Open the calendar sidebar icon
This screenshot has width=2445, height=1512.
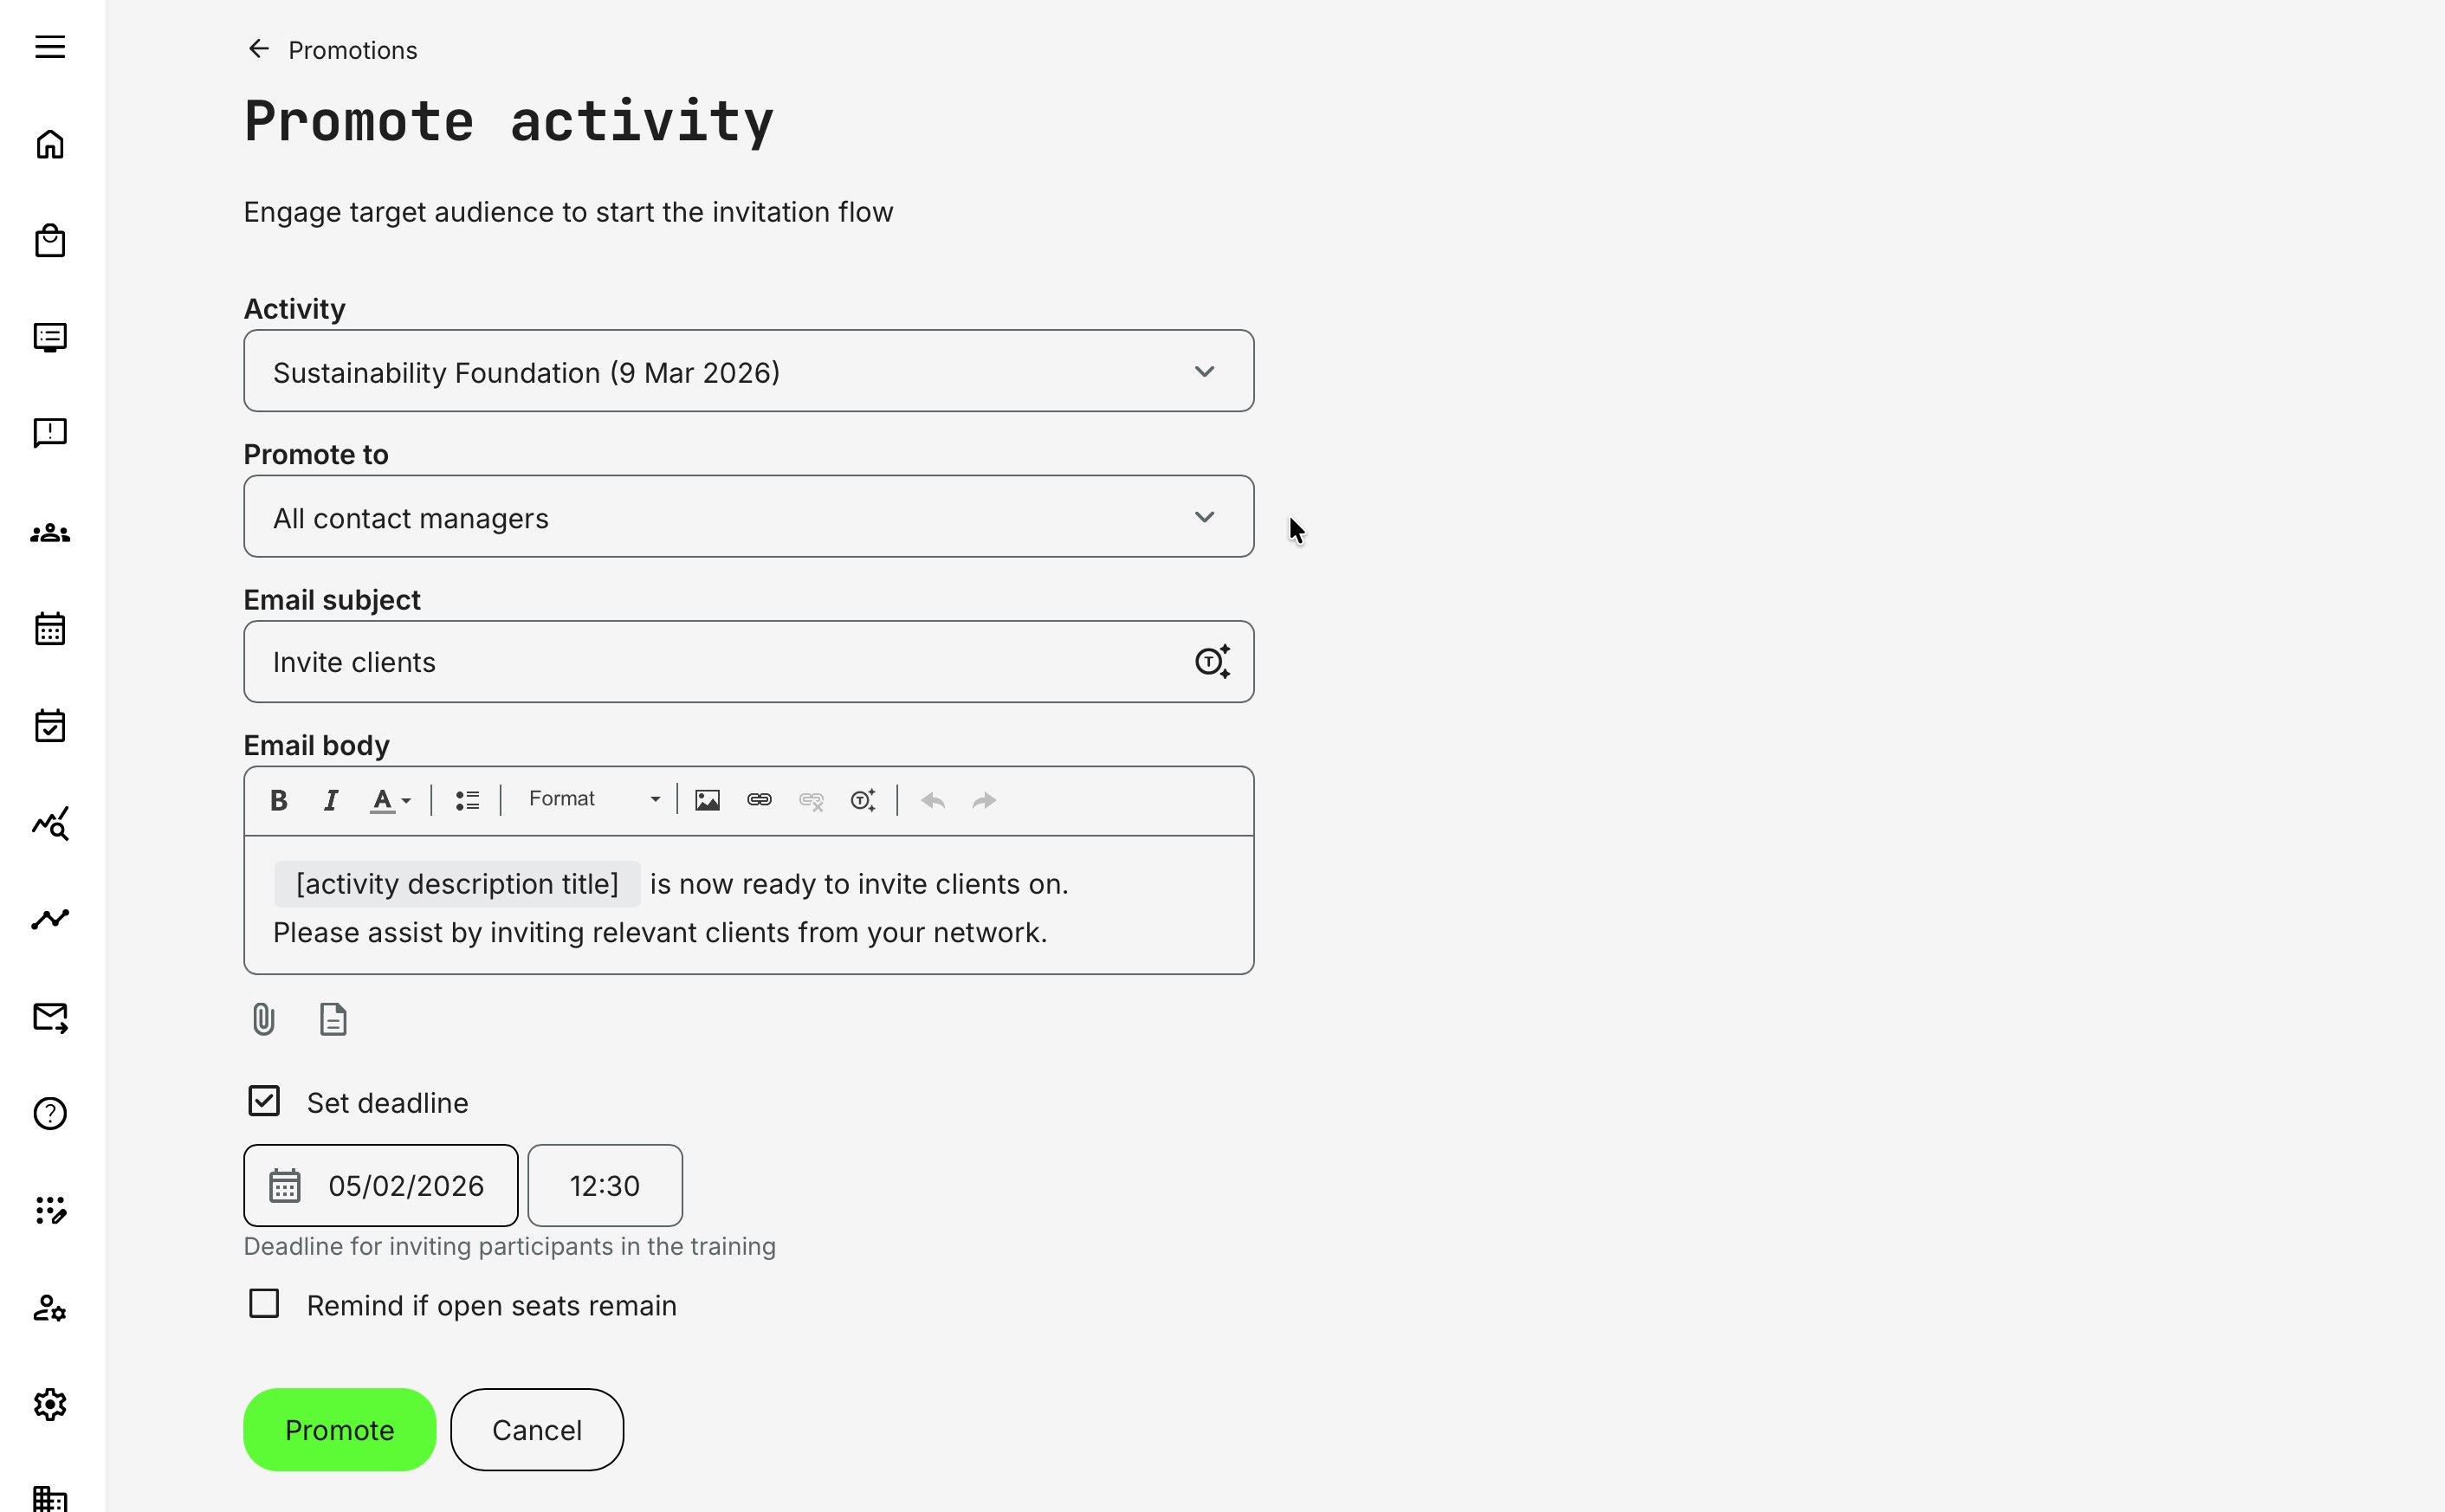50,628
